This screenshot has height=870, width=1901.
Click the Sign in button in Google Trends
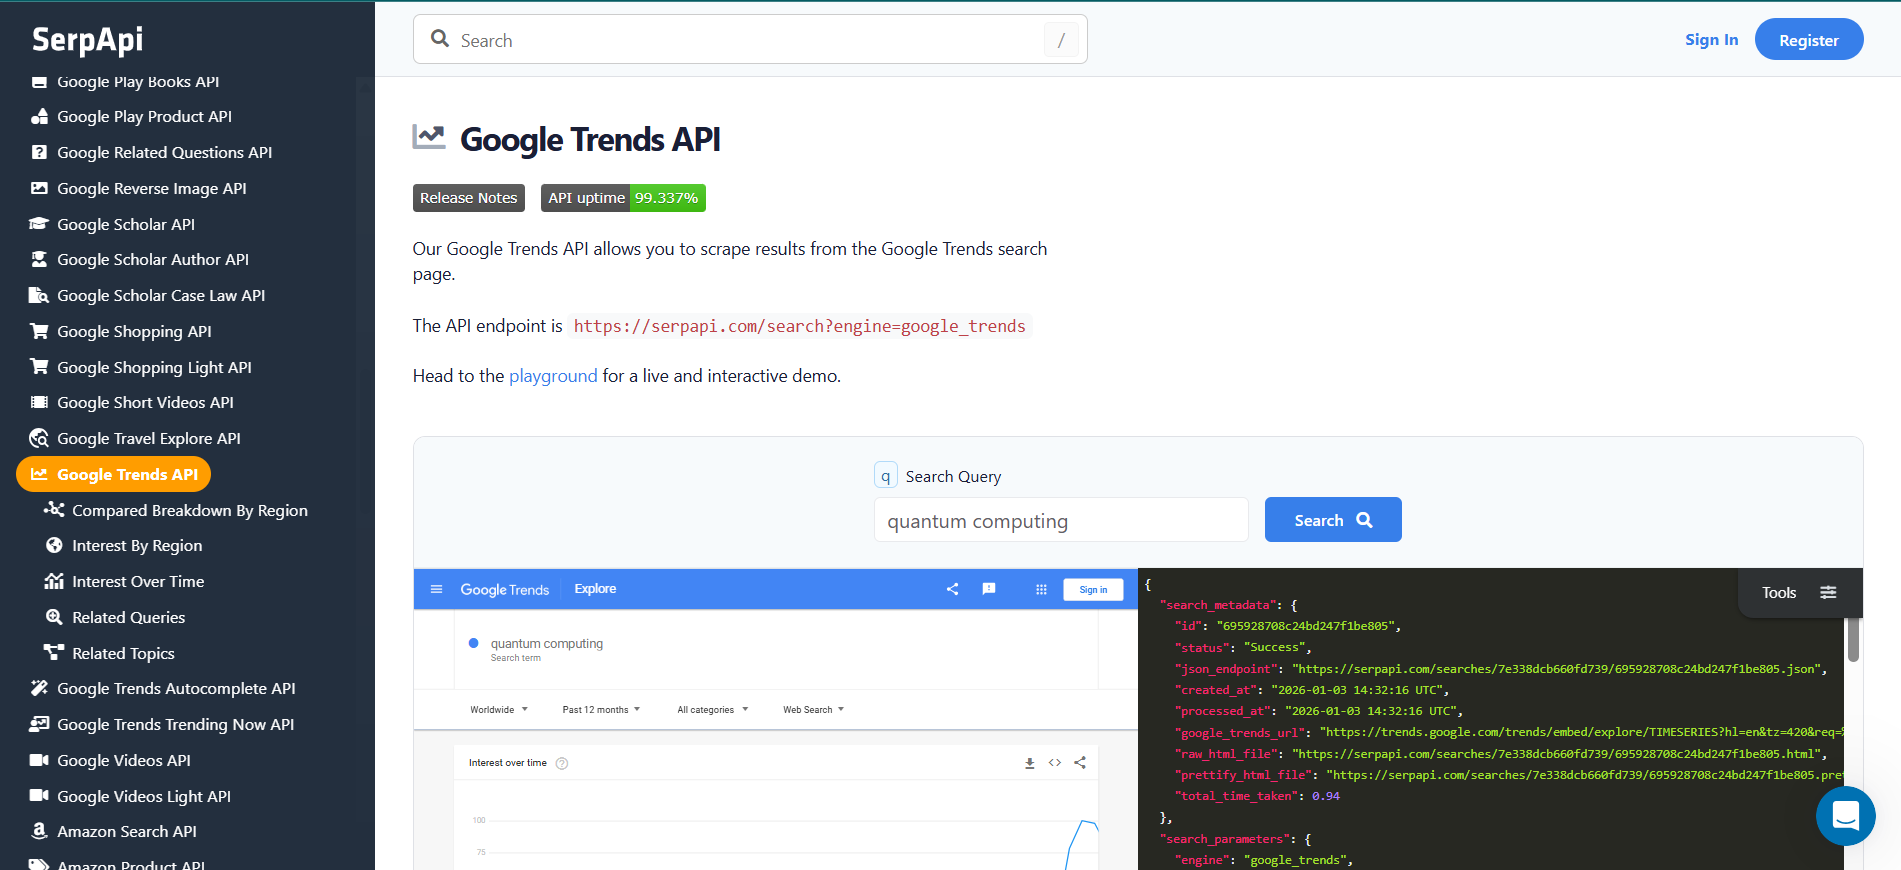coord(1093,590)
